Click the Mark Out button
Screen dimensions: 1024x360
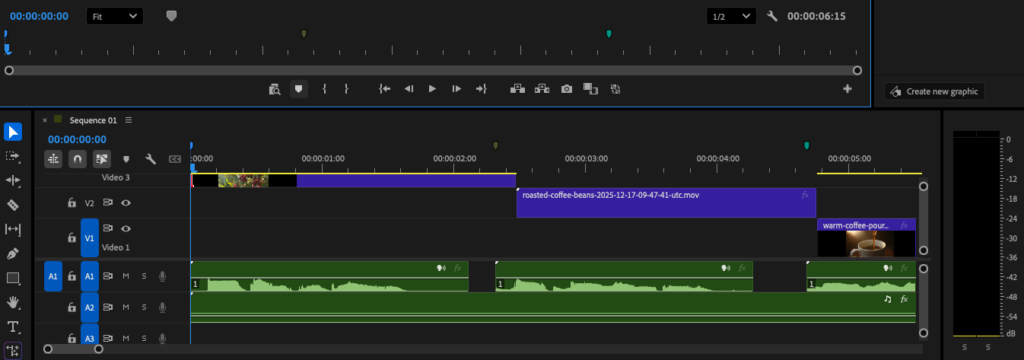[x=346, y=89]
